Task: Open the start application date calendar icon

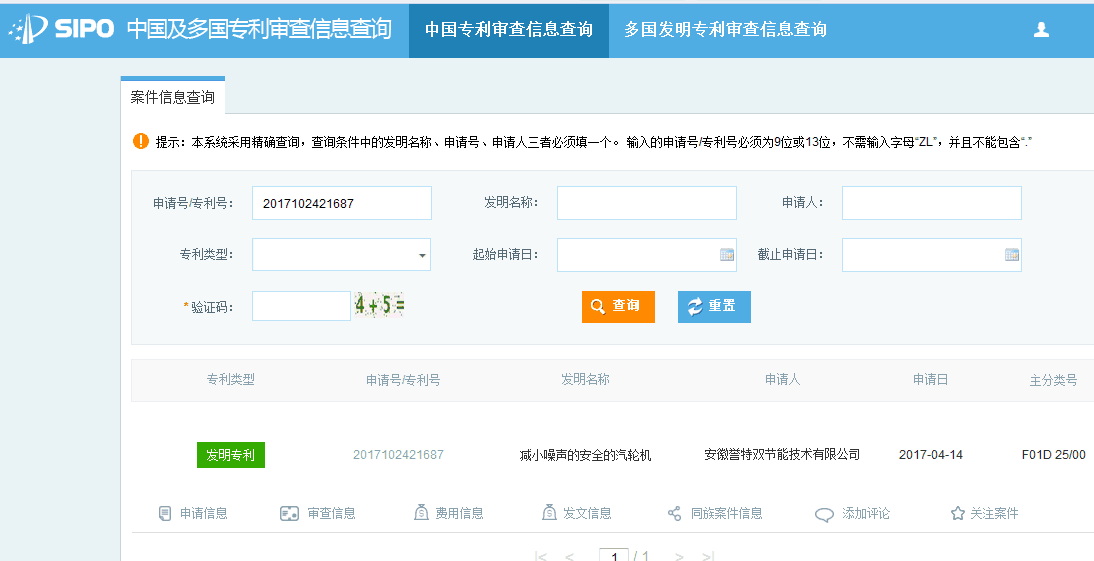Action: point(727,255)
